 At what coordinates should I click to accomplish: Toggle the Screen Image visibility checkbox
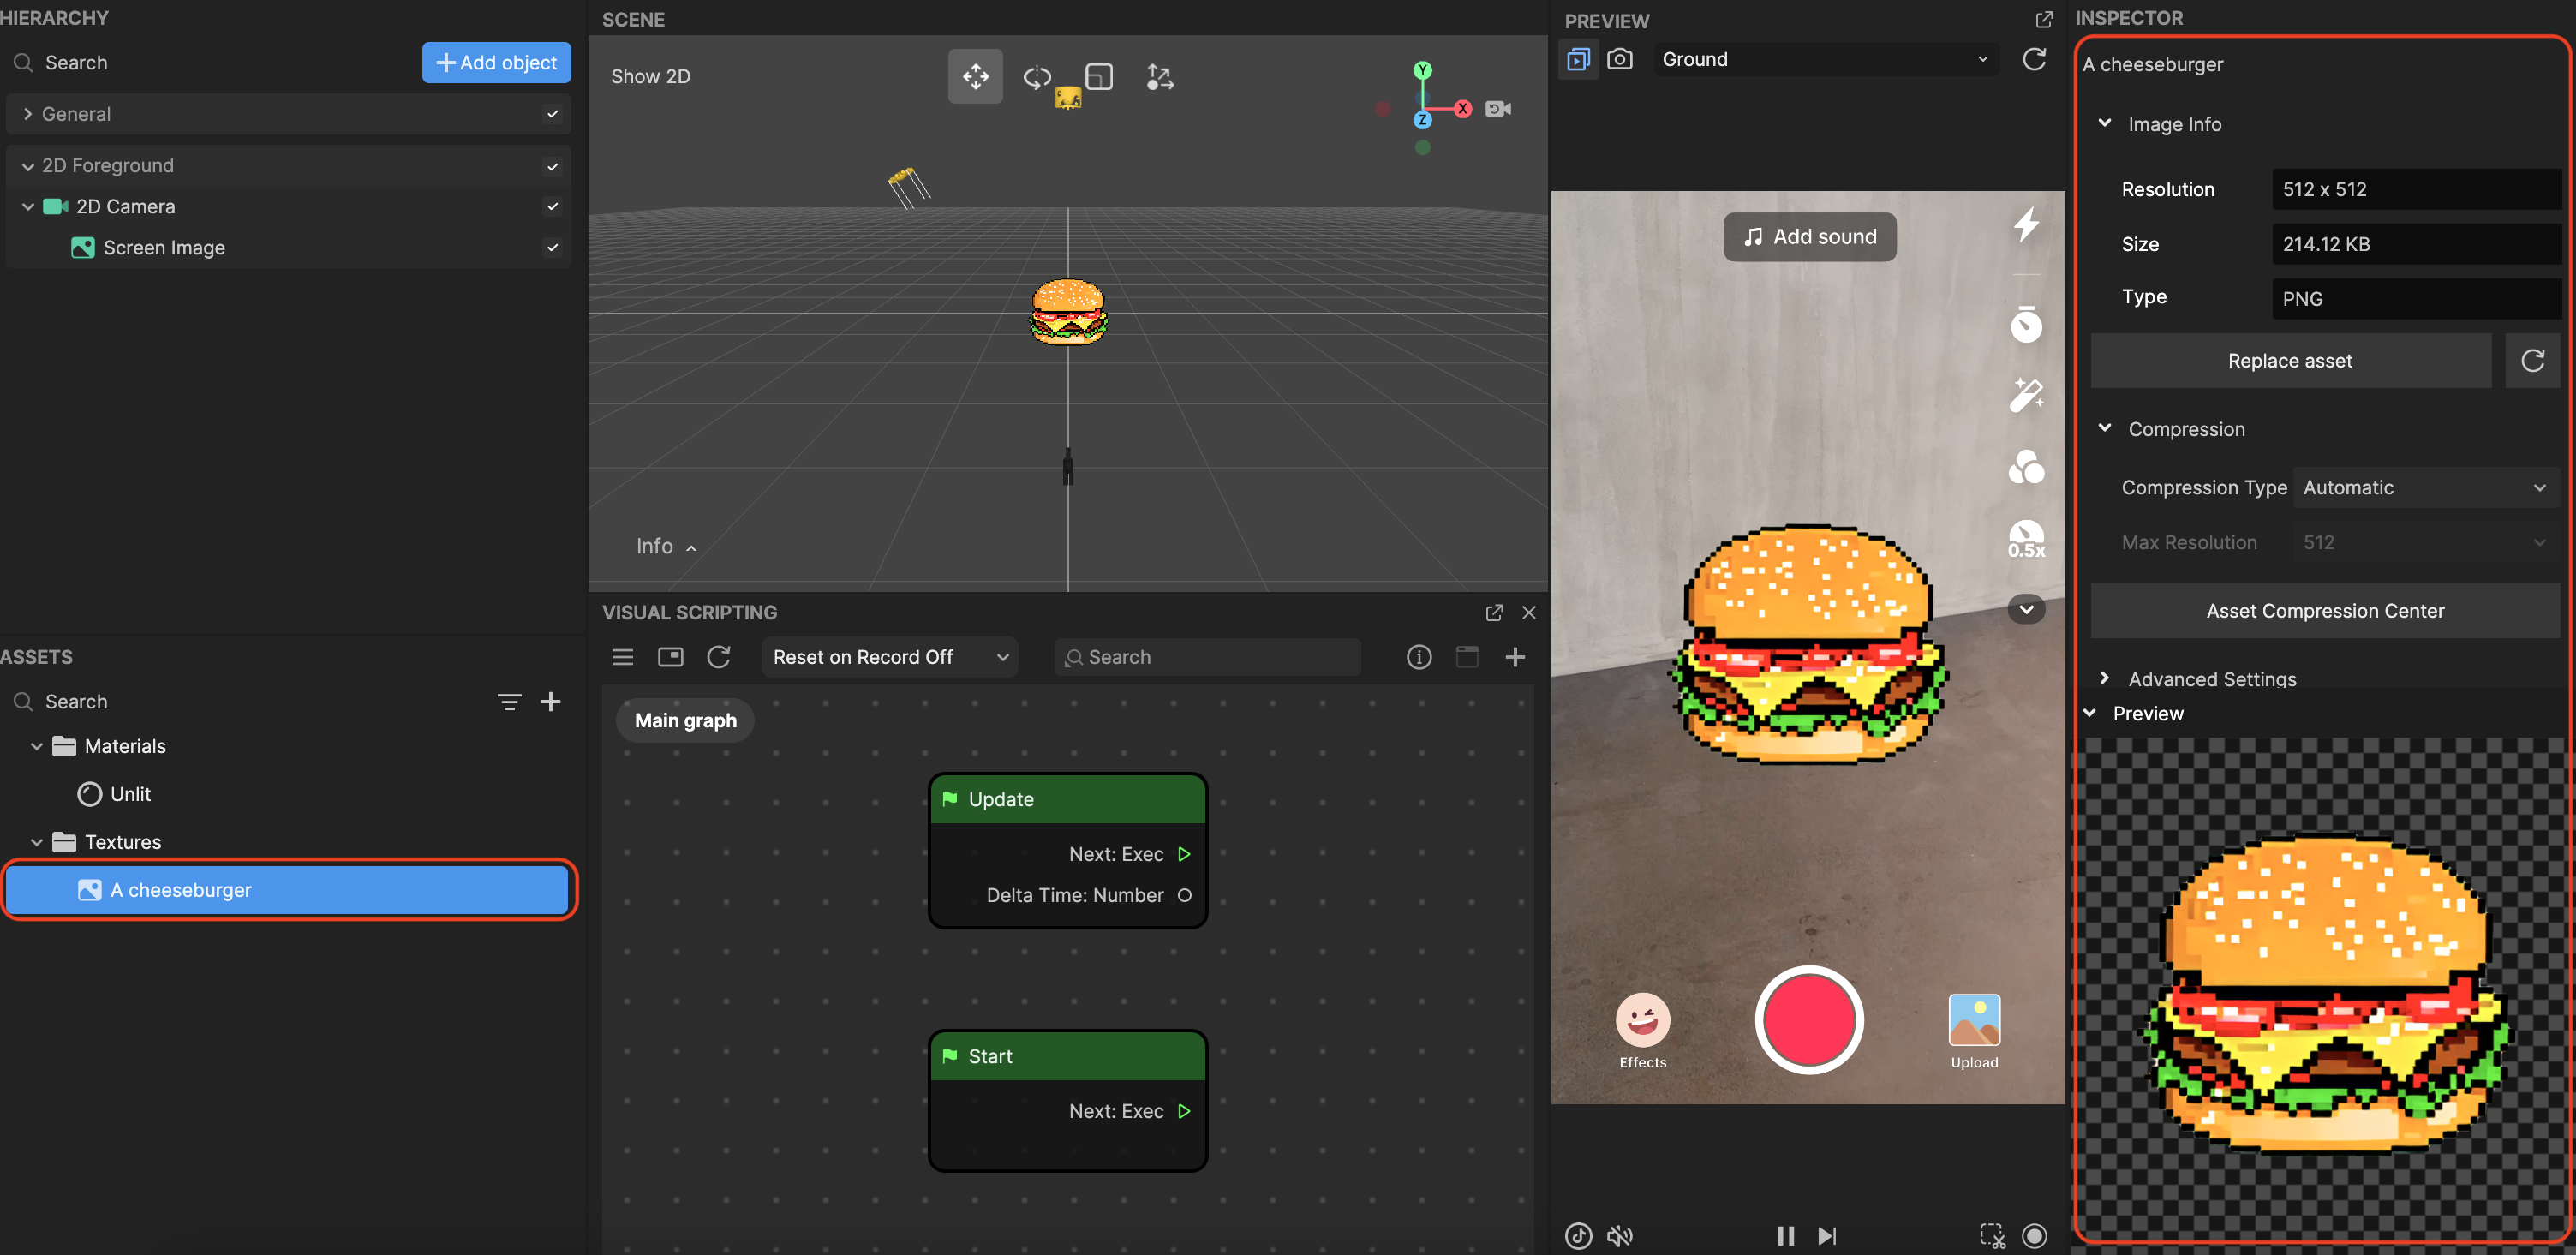coord(552,247)
